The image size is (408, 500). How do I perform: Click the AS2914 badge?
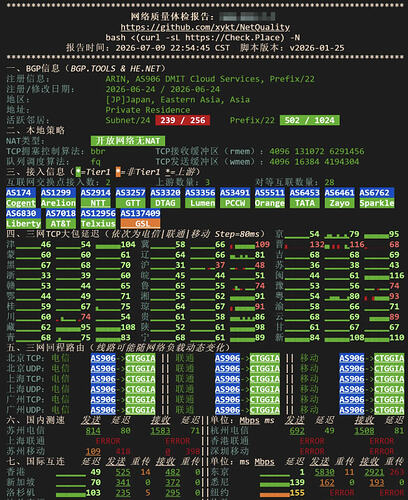[96, 192]
